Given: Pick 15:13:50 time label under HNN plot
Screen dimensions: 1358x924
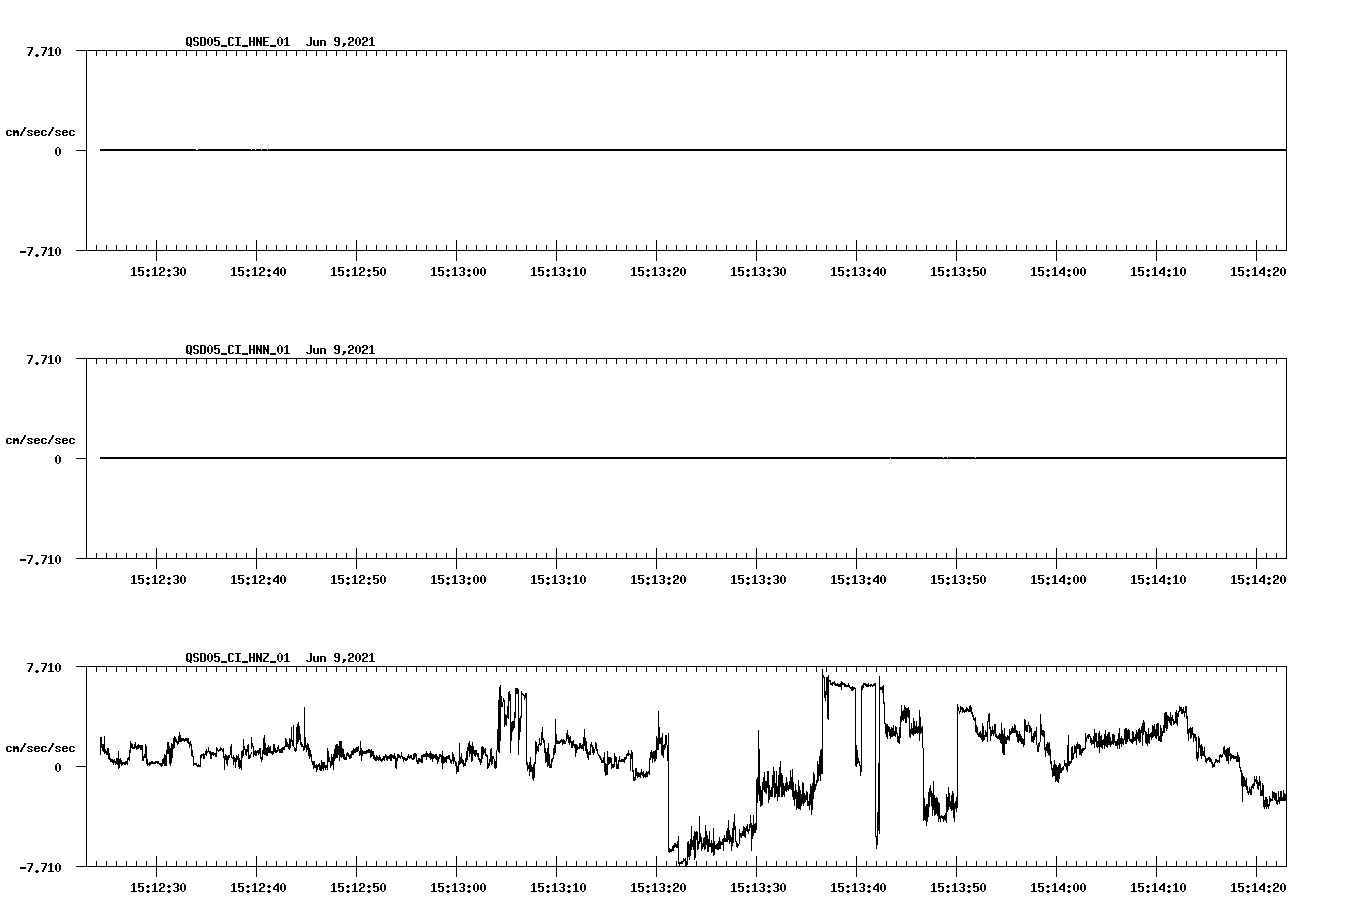Looking at the screenshot, I should [x=958, y=580].
